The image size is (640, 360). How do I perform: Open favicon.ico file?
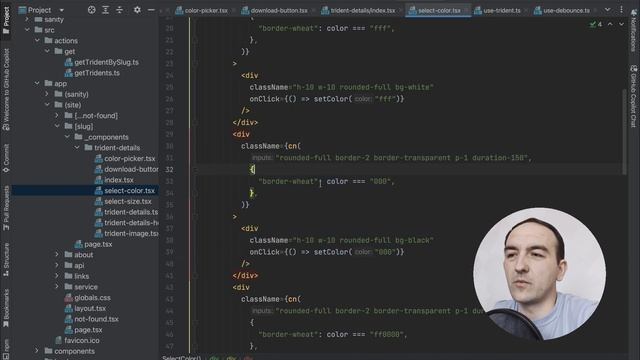tap(77, 340)
